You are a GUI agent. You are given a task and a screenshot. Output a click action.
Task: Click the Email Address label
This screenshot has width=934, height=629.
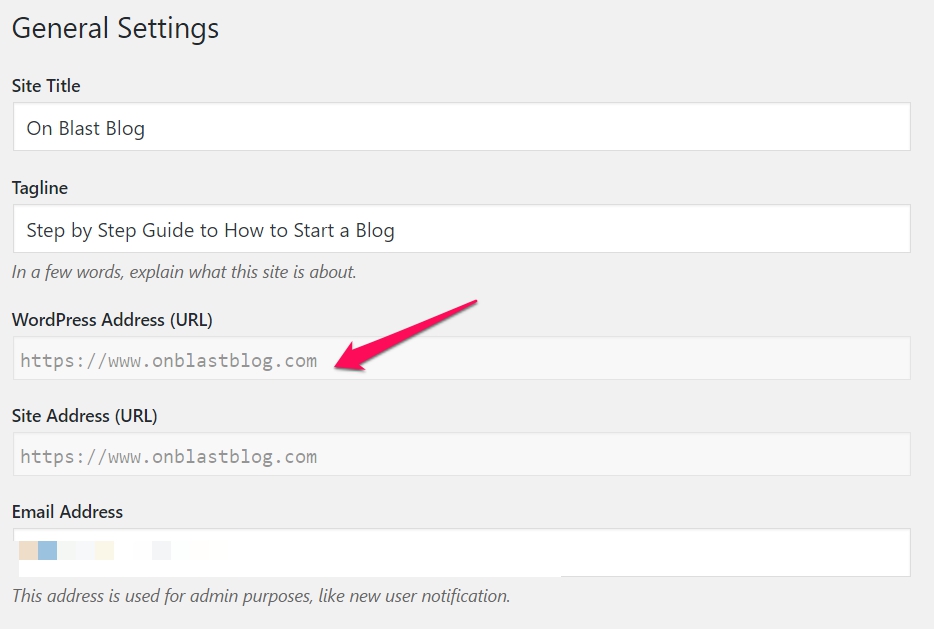67,512
